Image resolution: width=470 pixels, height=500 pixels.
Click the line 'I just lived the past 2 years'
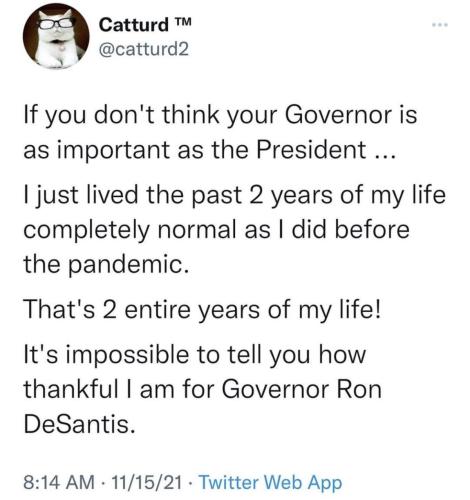click(x=235, y=195)
